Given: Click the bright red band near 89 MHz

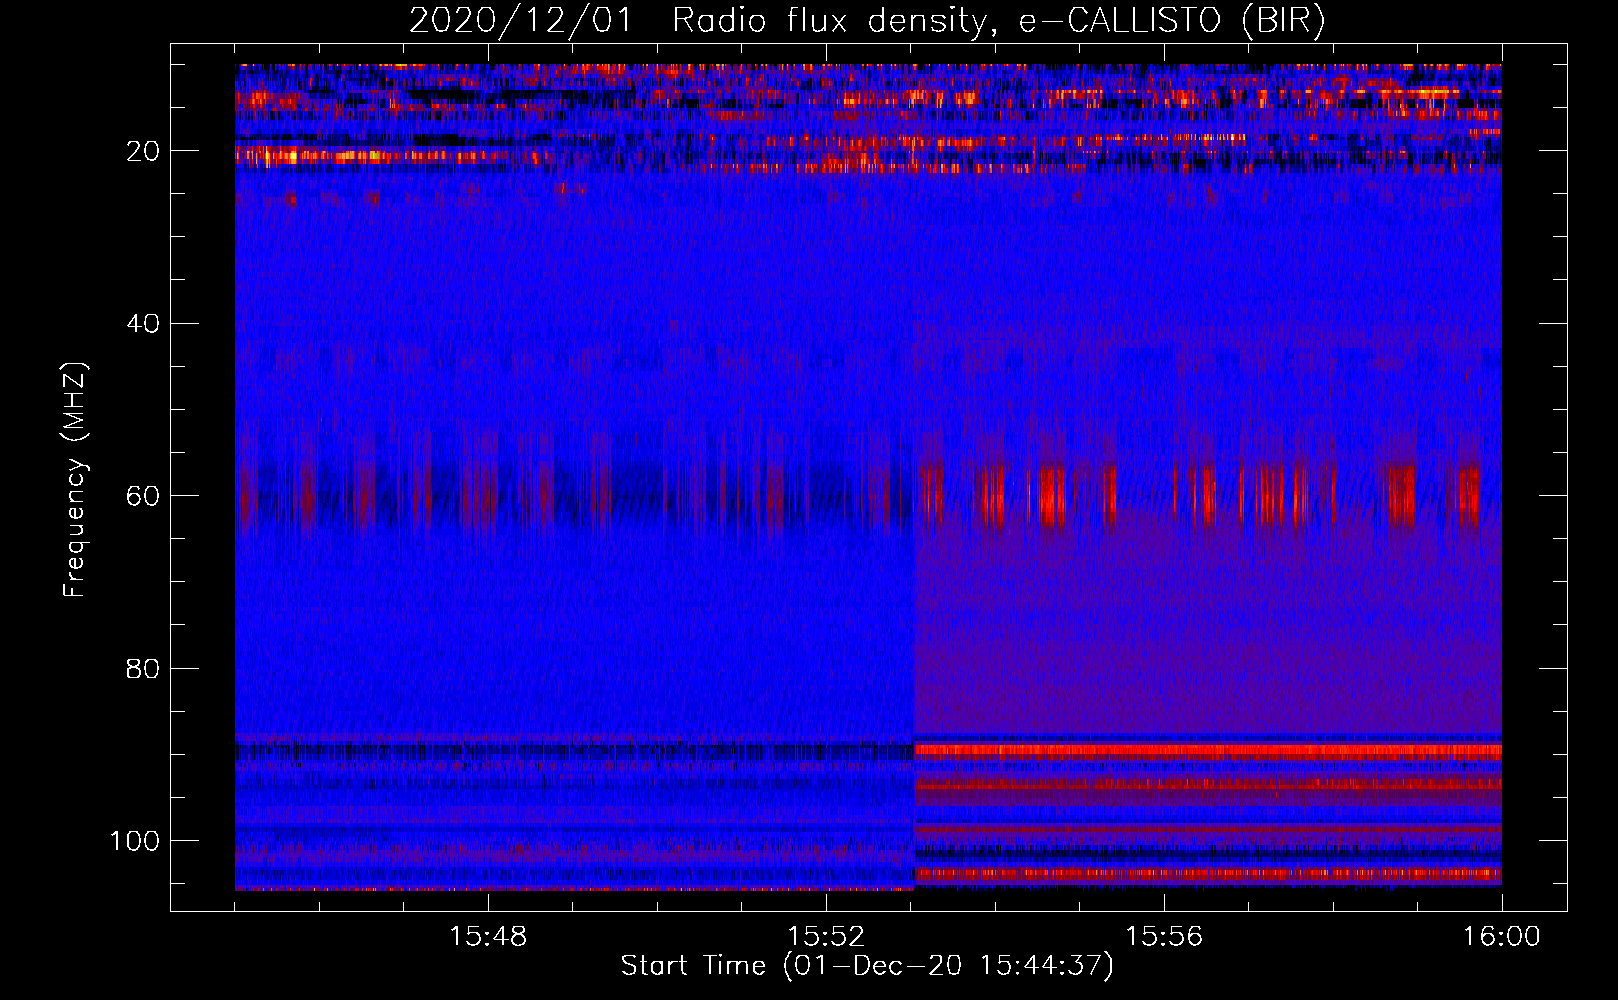Looking at the screenshot, I should [x=1208, y=750].
